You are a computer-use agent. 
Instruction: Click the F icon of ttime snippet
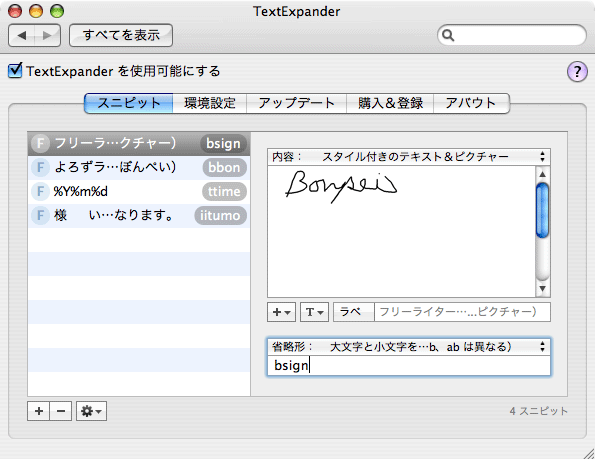tap(40, 192)
